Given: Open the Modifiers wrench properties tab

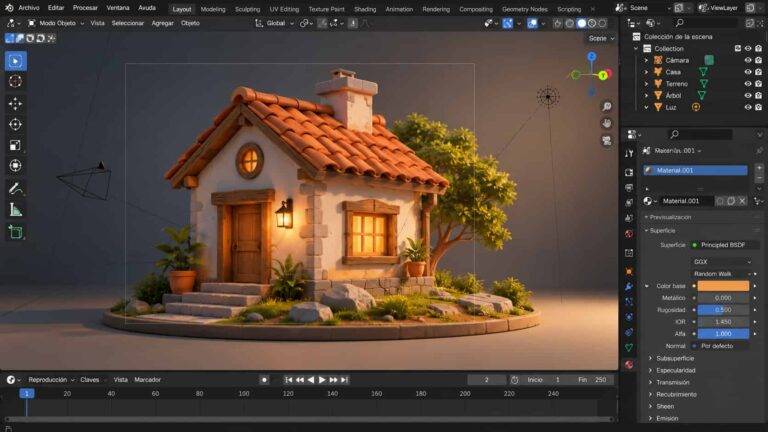Looking at the screenshot, I should click(x=629, y=287).
